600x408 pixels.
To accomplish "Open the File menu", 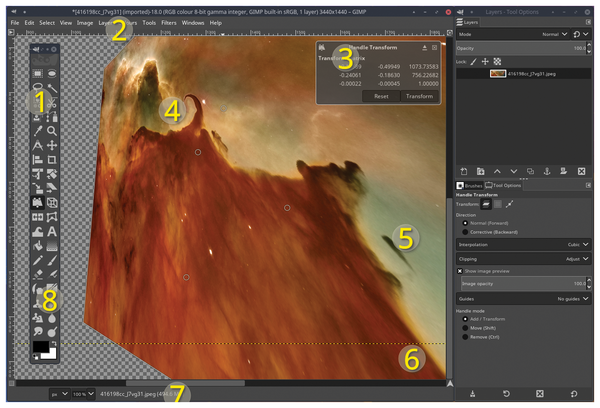I will point(15,23).
